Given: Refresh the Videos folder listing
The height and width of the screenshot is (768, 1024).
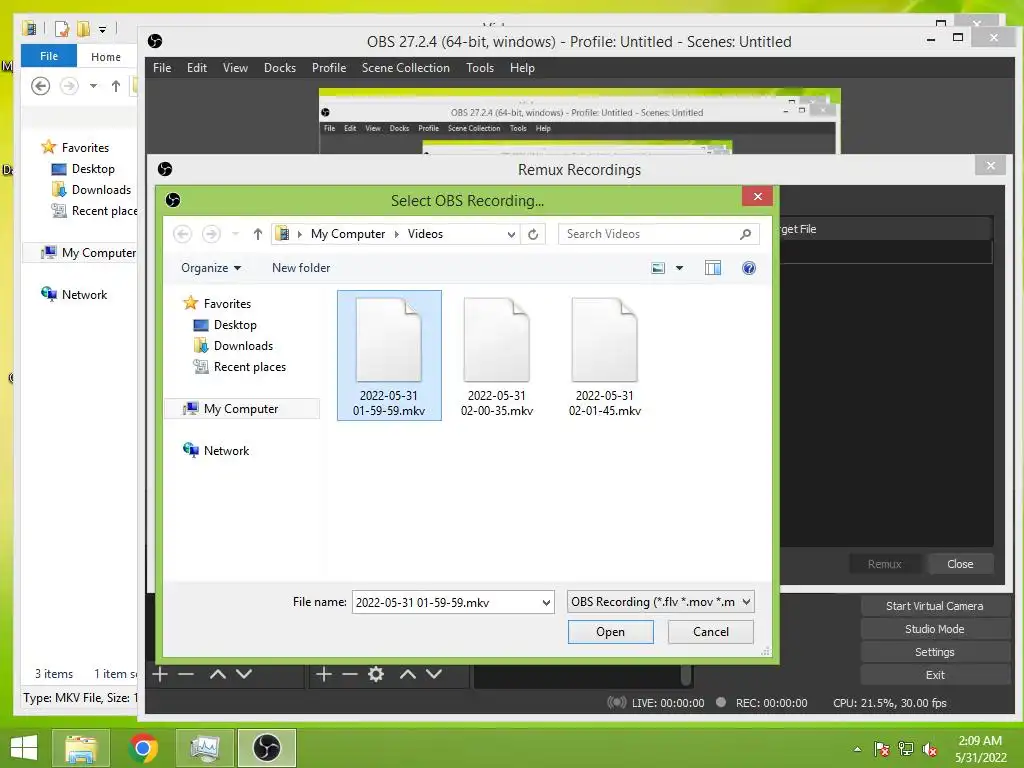Looking at the screenshot, I should click(533, 234).
